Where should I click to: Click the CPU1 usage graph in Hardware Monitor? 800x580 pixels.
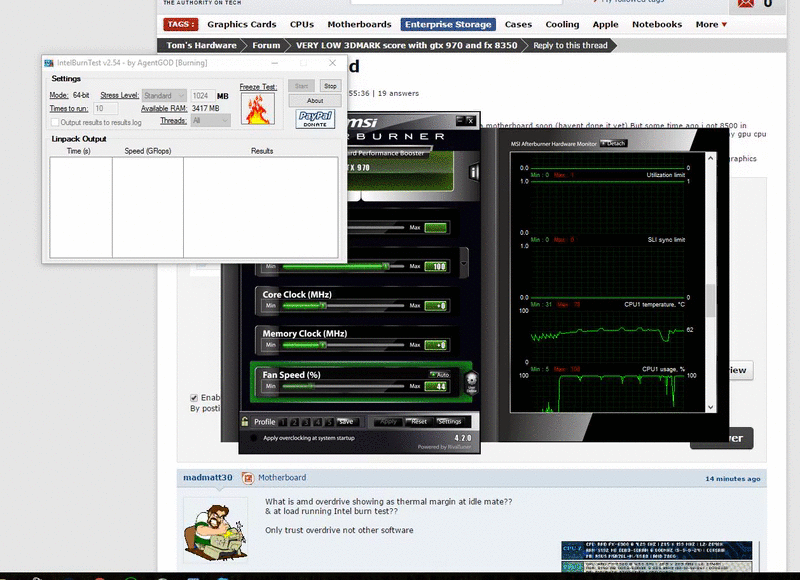[607, 392]
